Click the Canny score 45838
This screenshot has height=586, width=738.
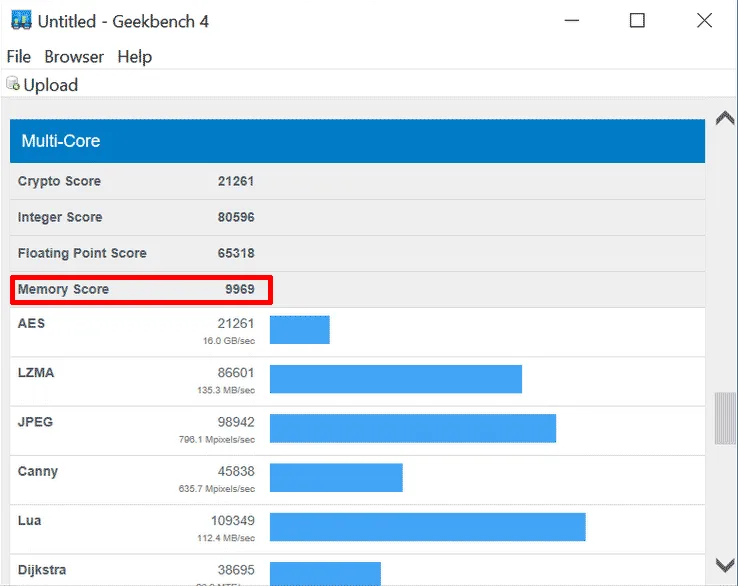click(x=236, y=471)
